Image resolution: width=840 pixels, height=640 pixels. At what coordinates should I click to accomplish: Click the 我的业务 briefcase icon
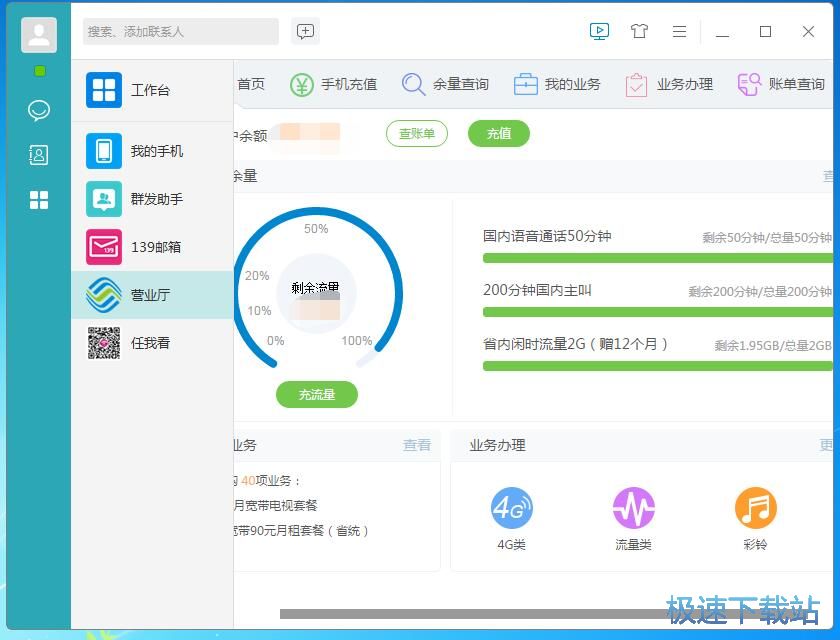click(x=526, y=85)
